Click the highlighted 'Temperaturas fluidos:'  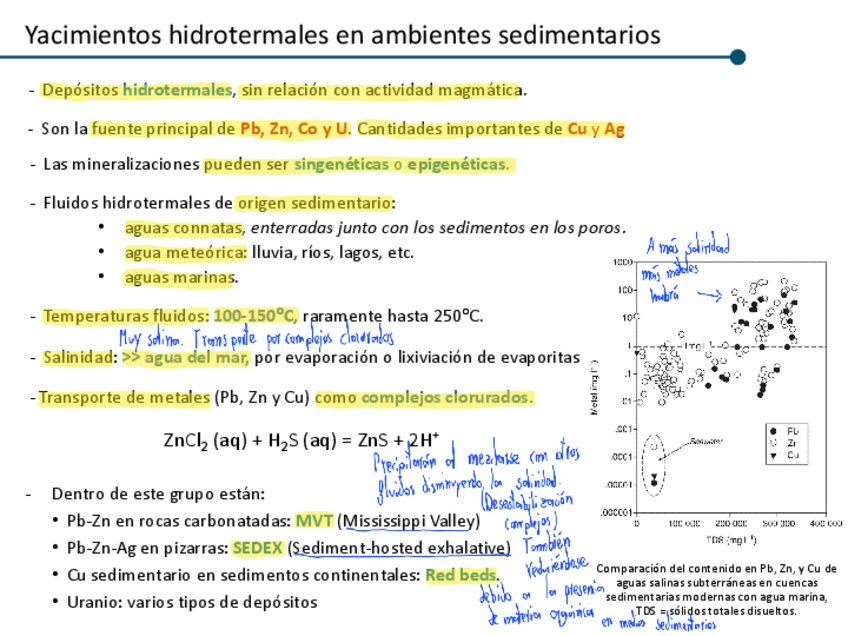pyautogui.click(x=125, y=316)
